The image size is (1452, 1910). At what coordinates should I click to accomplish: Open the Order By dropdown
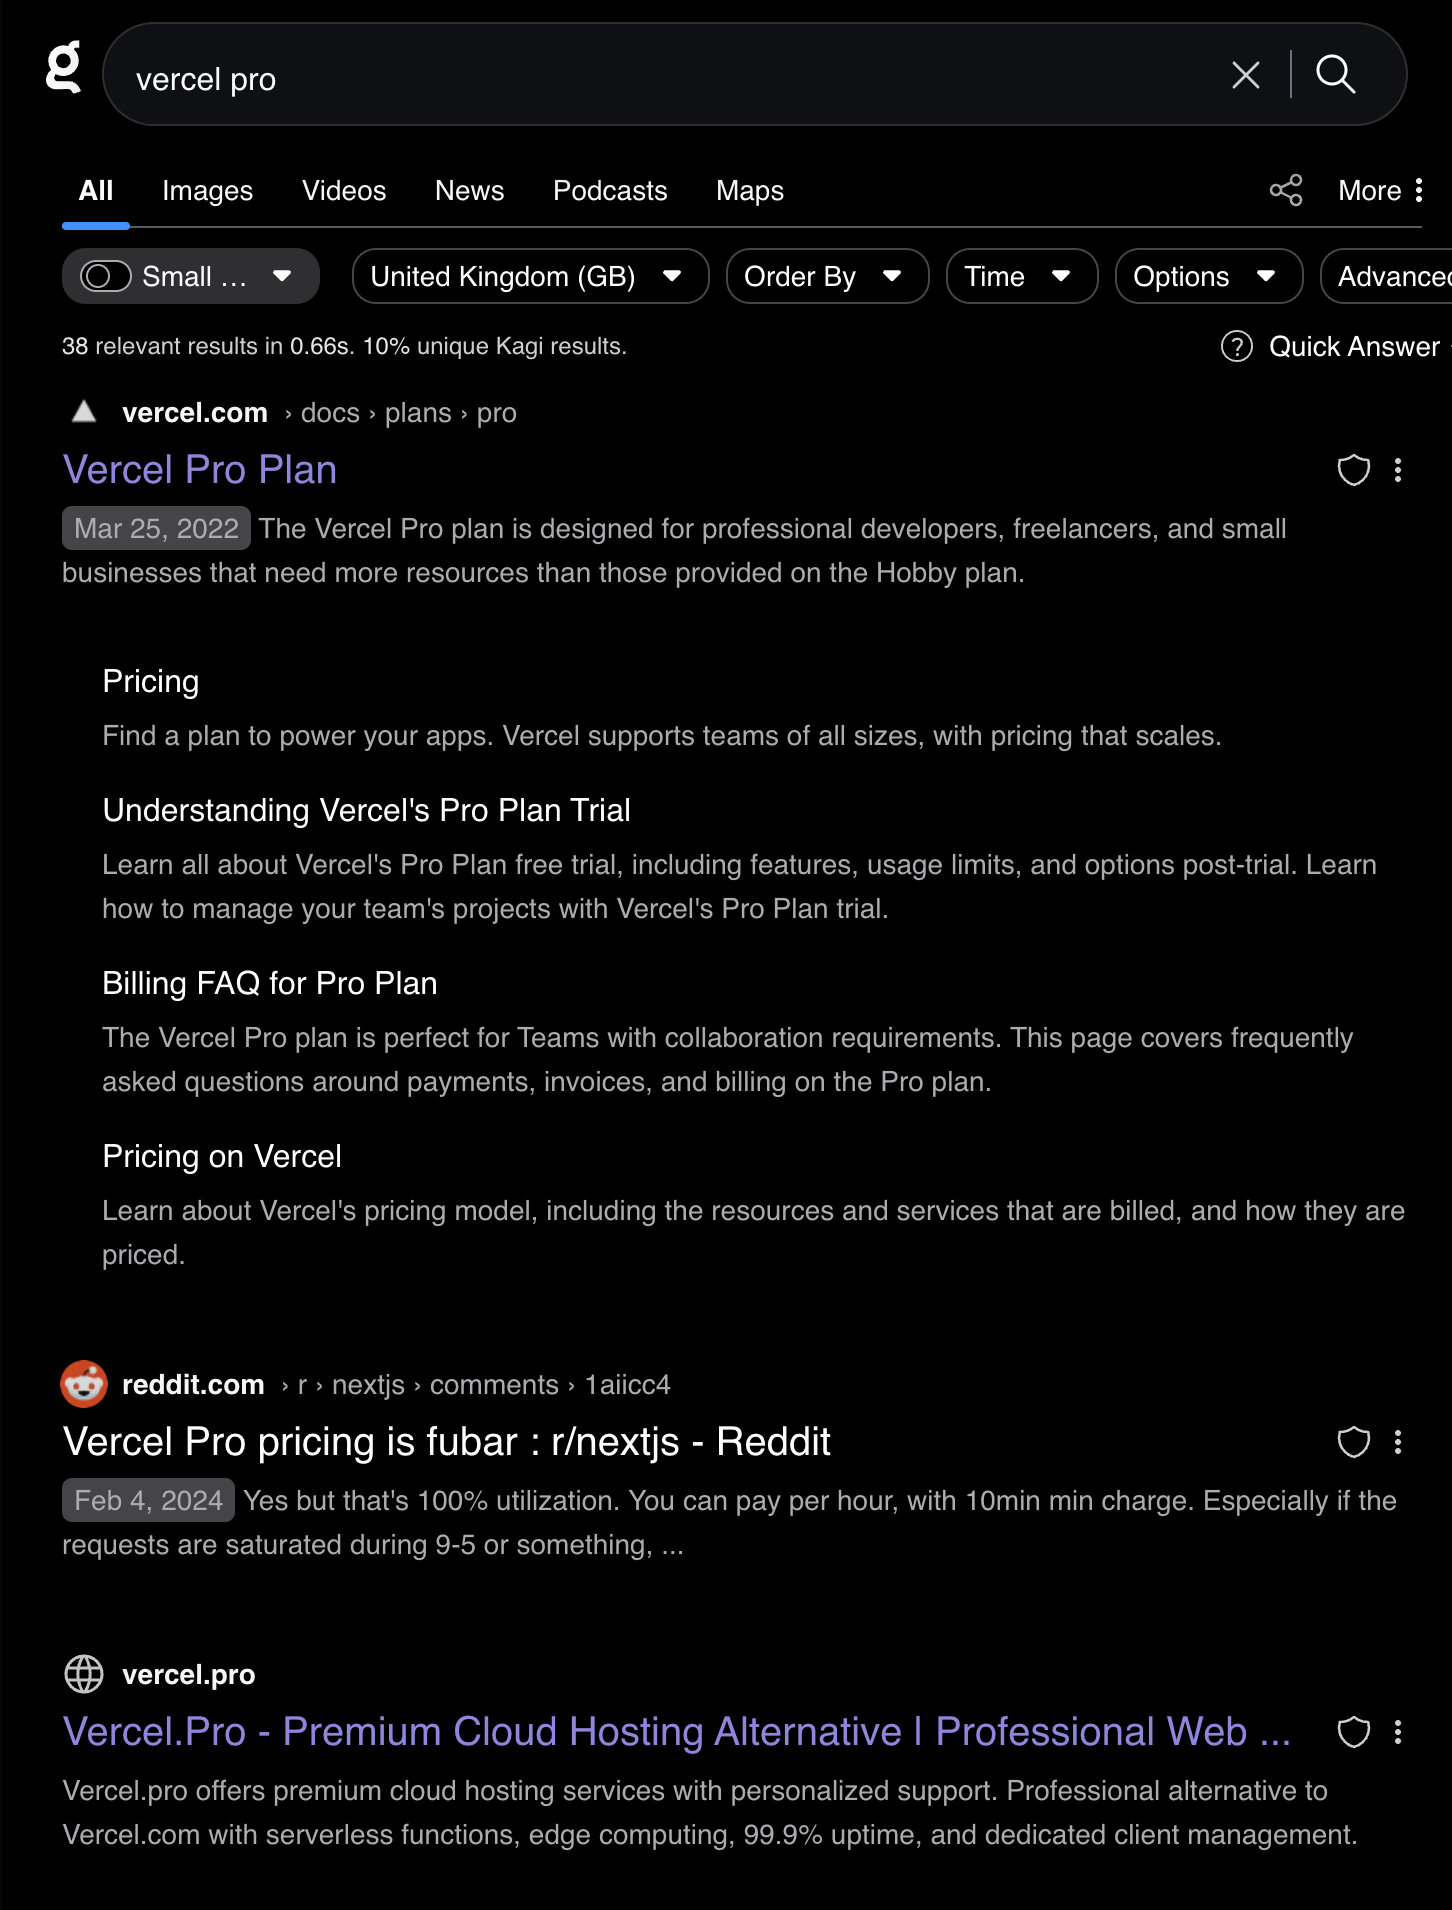pos(826,276)
